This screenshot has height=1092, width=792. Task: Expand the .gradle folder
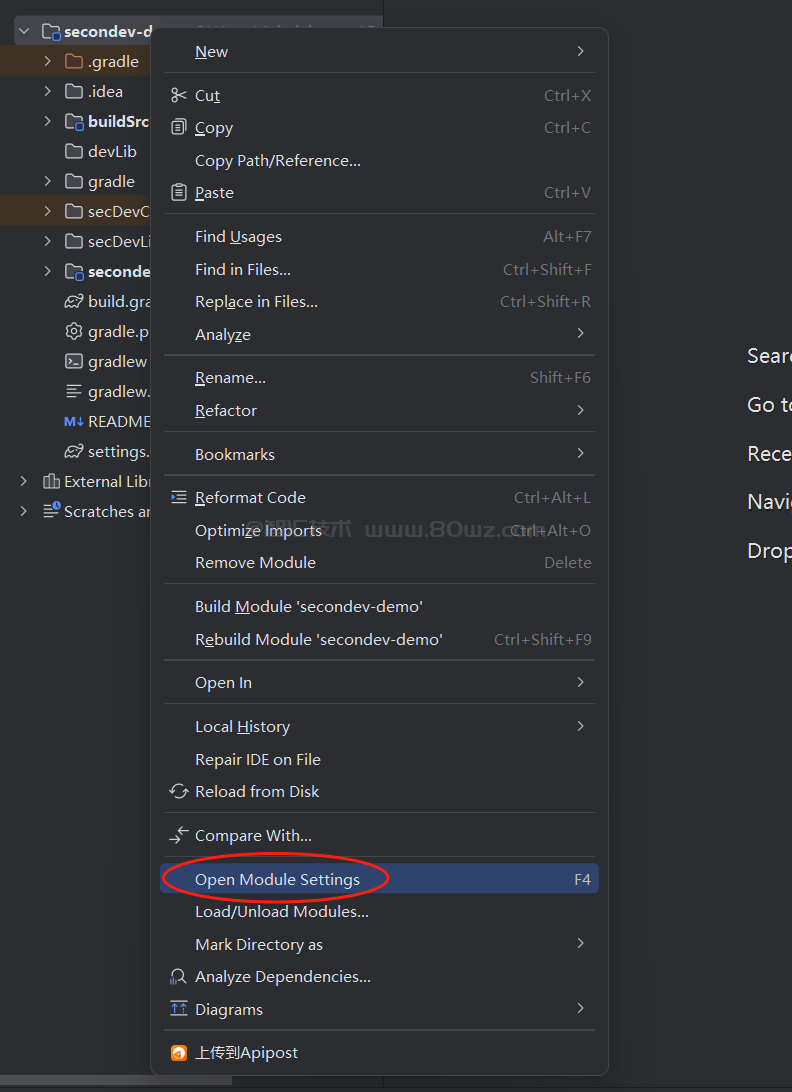click(48, 62)
